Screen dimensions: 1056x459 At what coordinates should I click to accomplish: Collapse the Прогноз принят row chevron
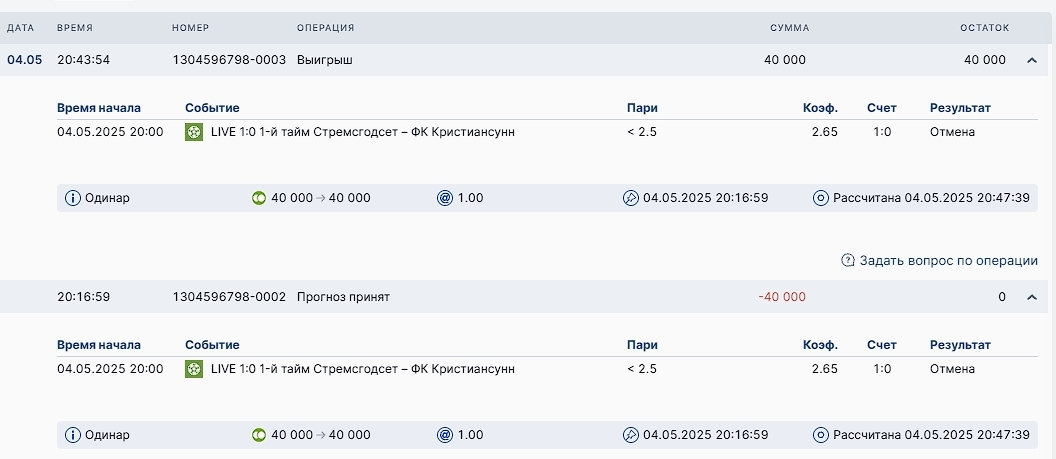1032,297
